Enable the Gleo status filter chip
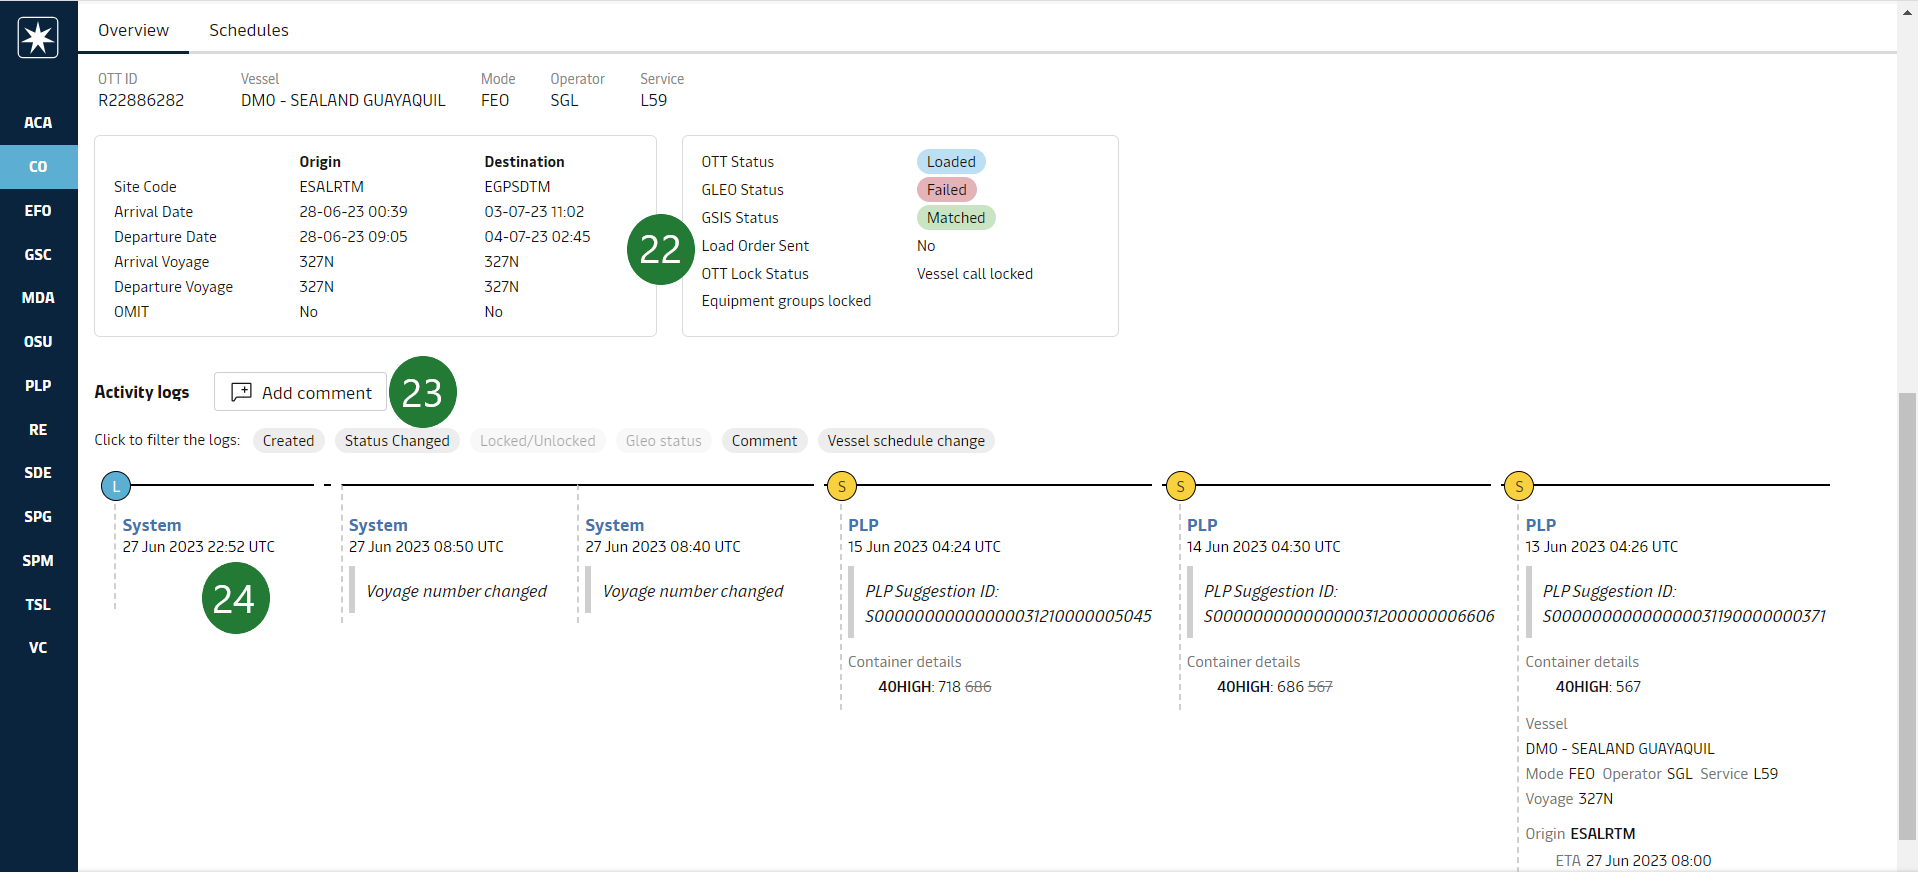The image size is (1918, 872). click(663, 441)
